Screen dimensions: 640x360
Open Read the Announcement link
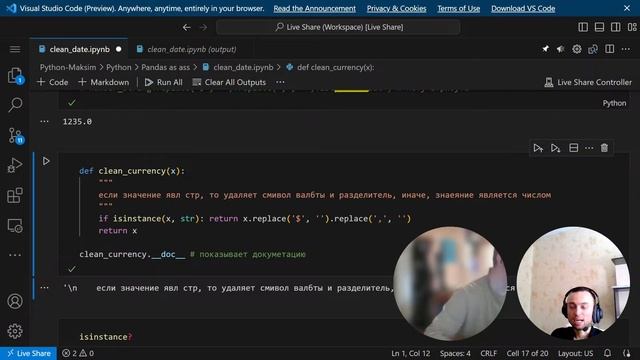coord(314,9)
